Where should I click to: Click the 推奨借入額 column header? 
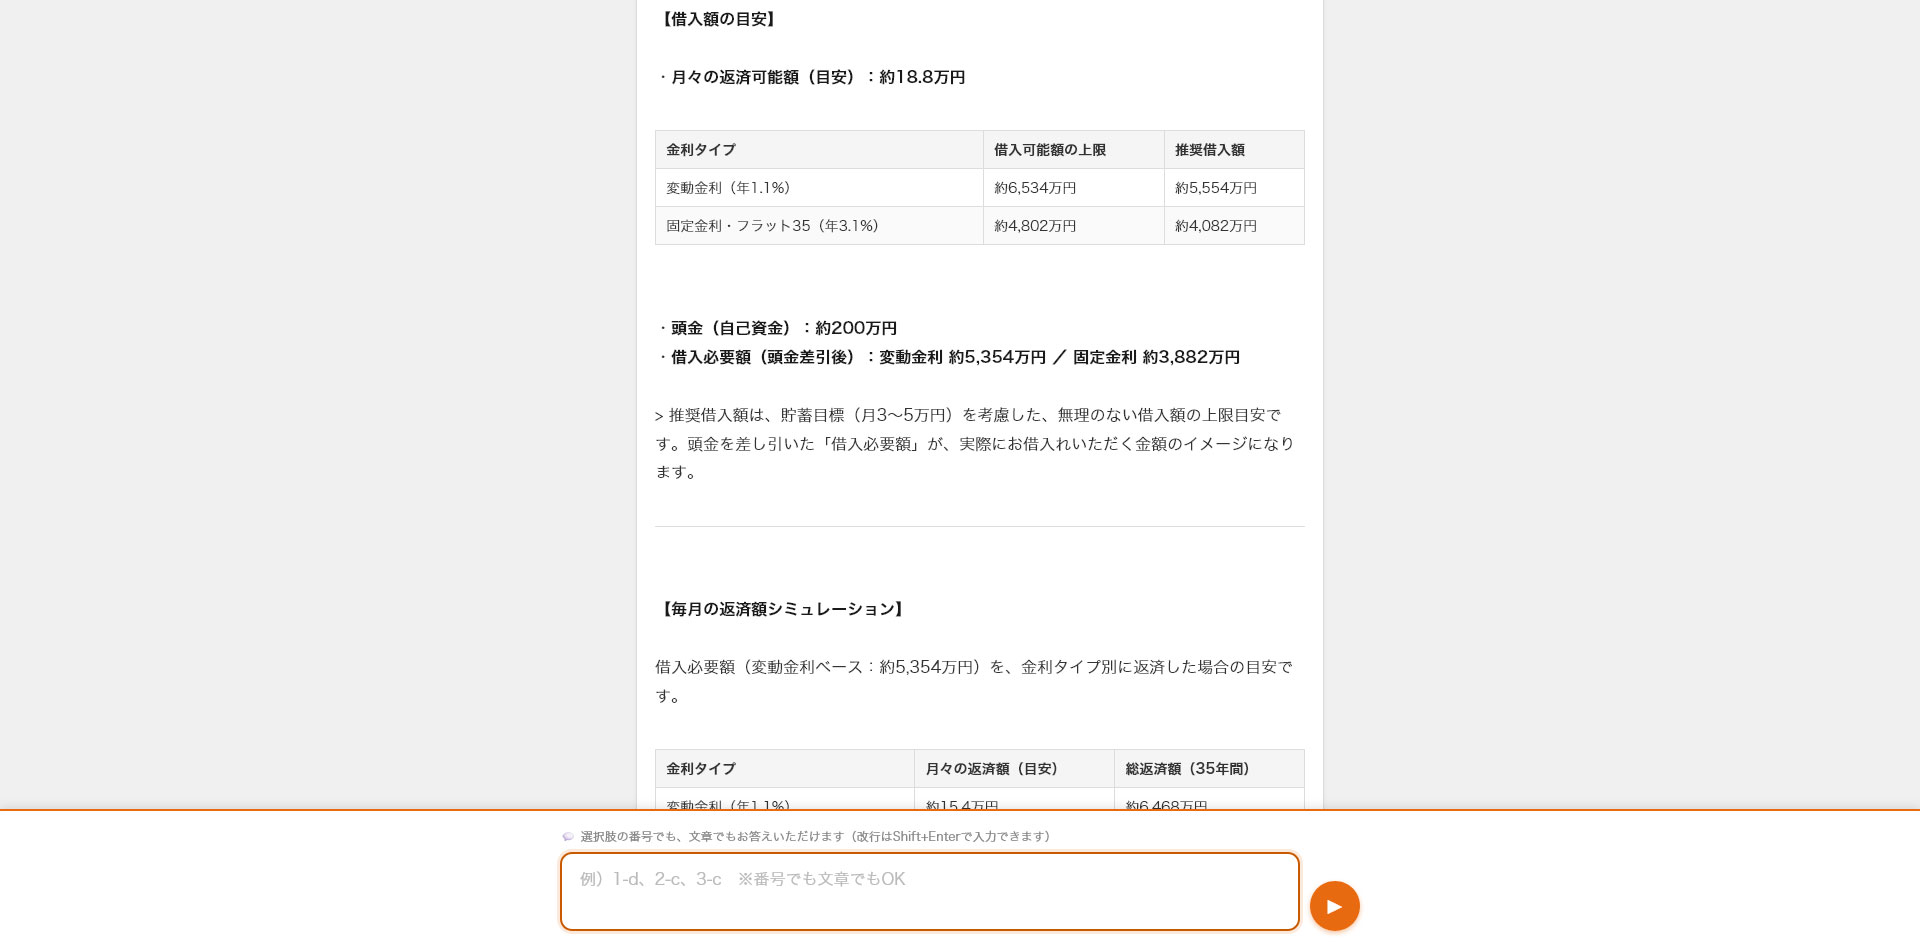point(1234,150)
